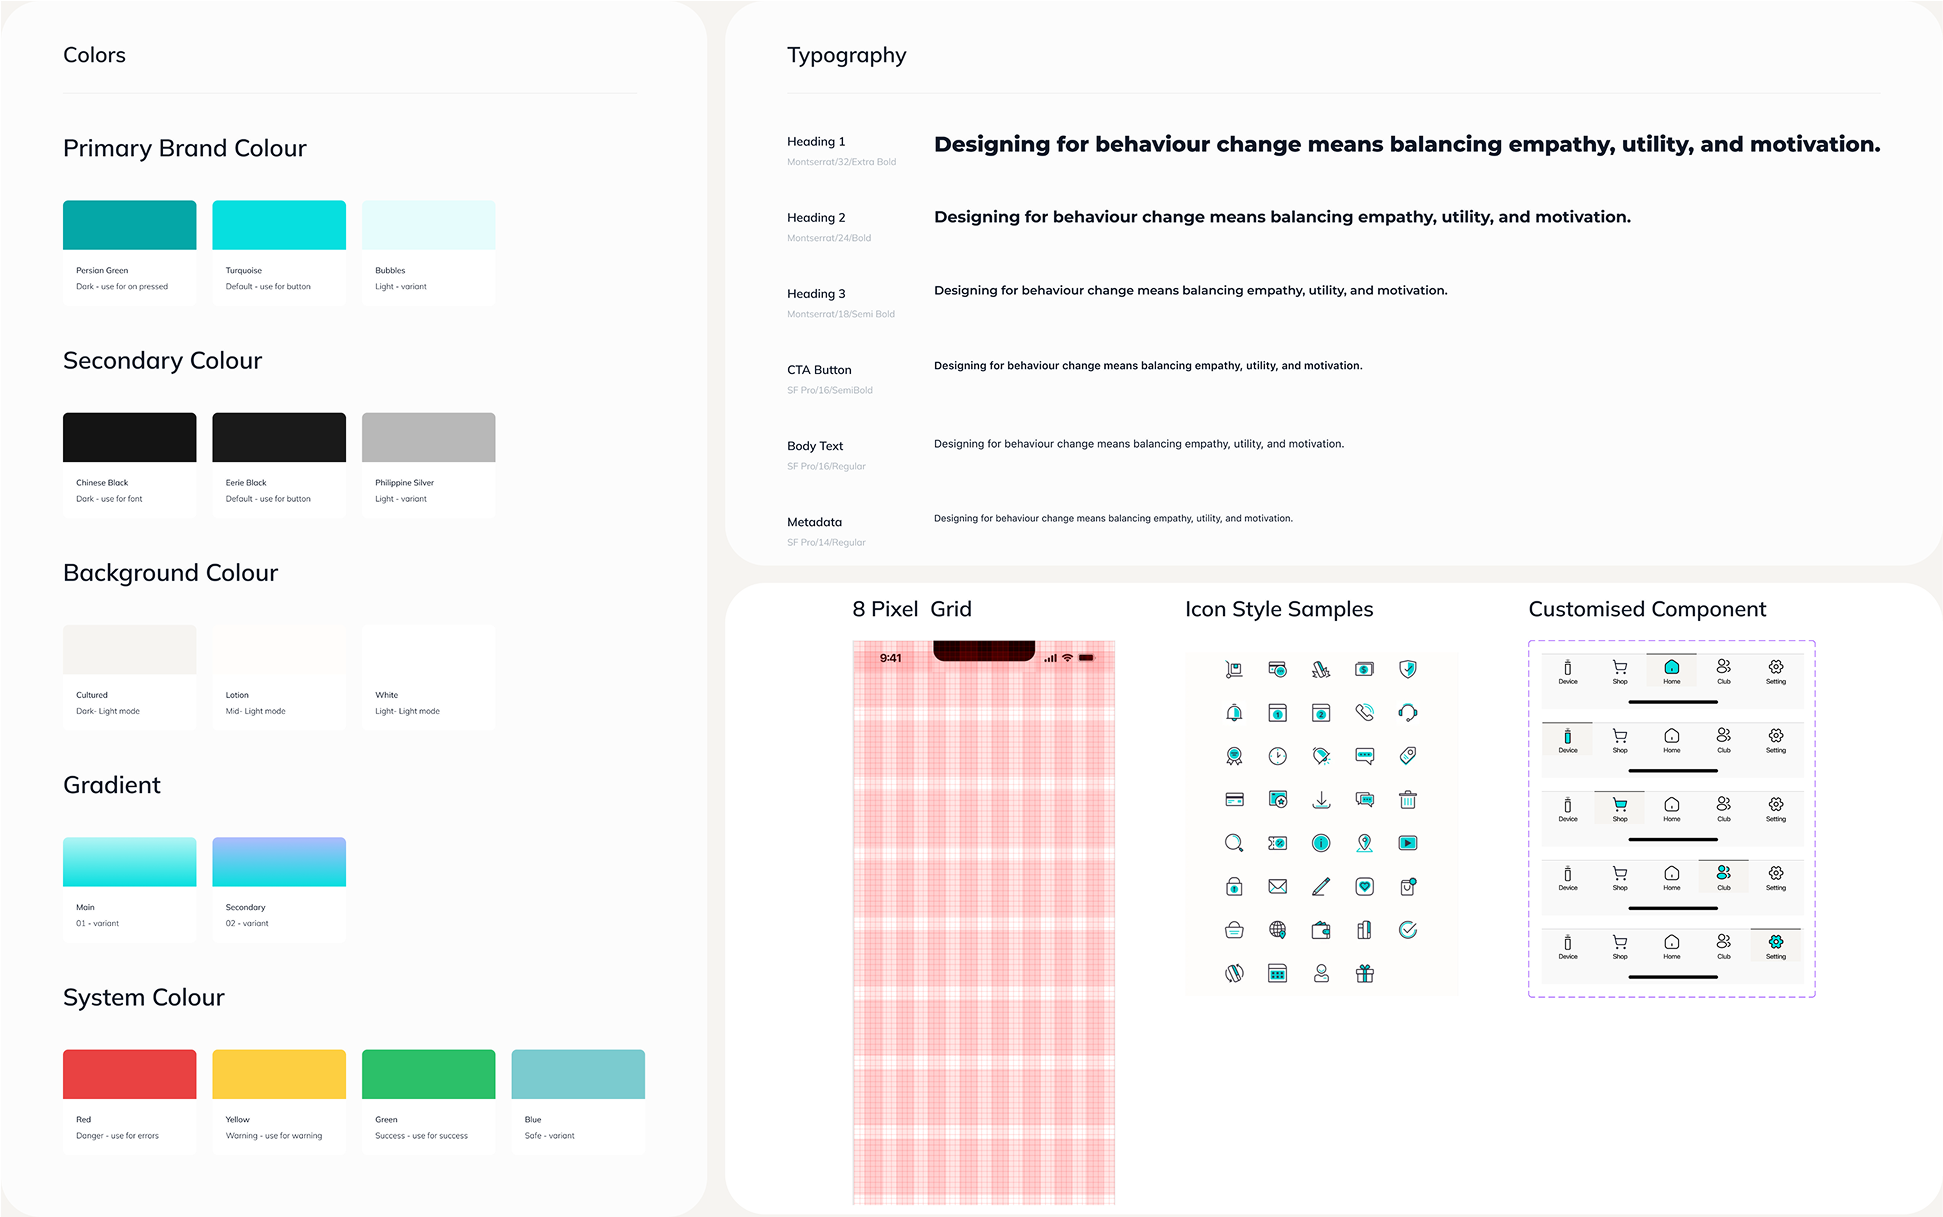The height and width of the screenshot is (1217, 1943).
Task: Click the pencil edit icon
Action: click(x=1321, y=887)
